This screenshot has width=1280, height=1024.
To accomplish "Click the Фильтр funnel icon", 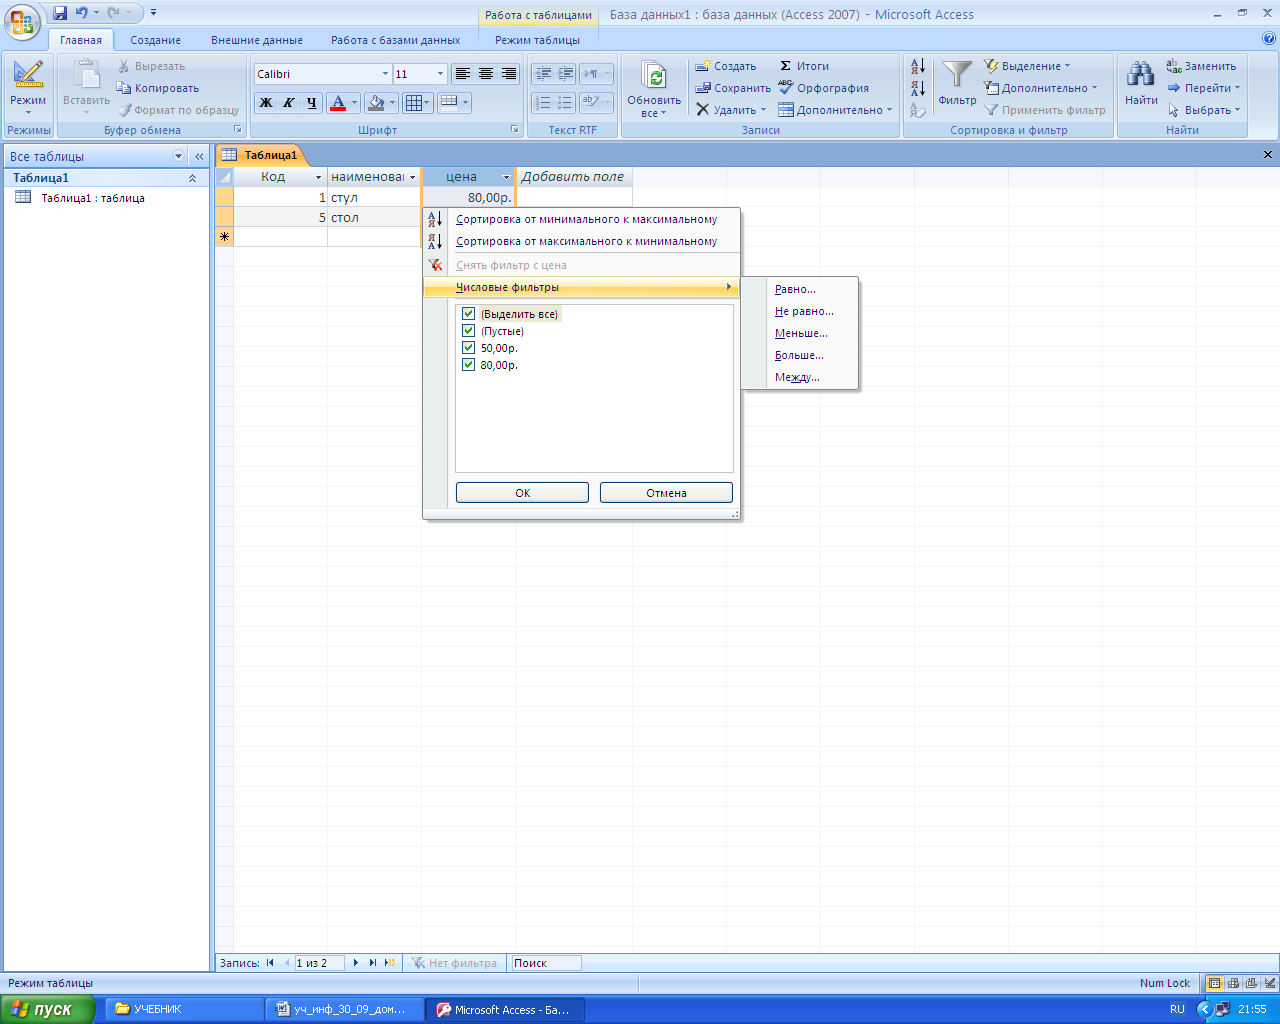I will (x=957, y=82).
